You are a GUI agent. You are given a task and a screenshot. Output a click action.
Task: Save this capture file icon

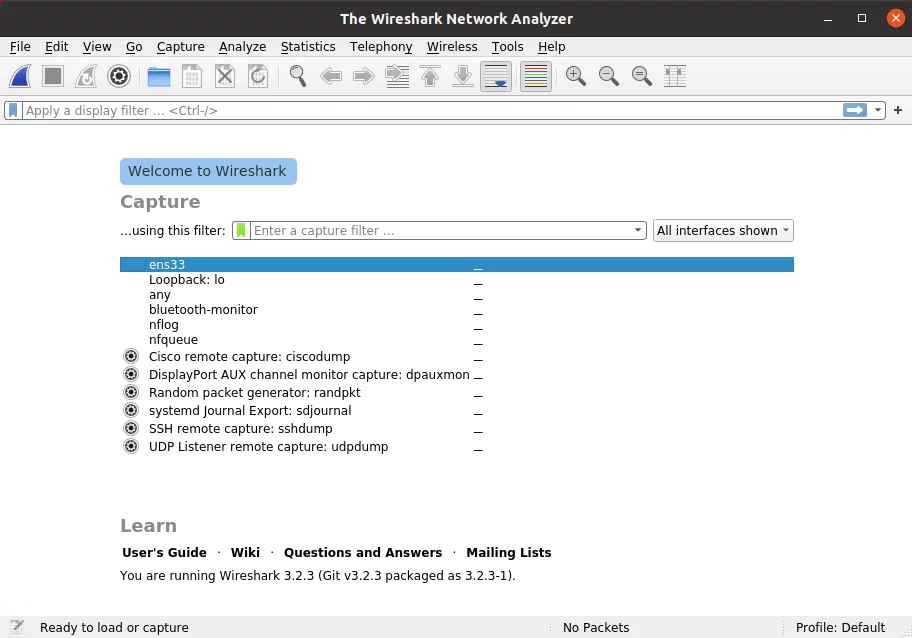(192, 76)
